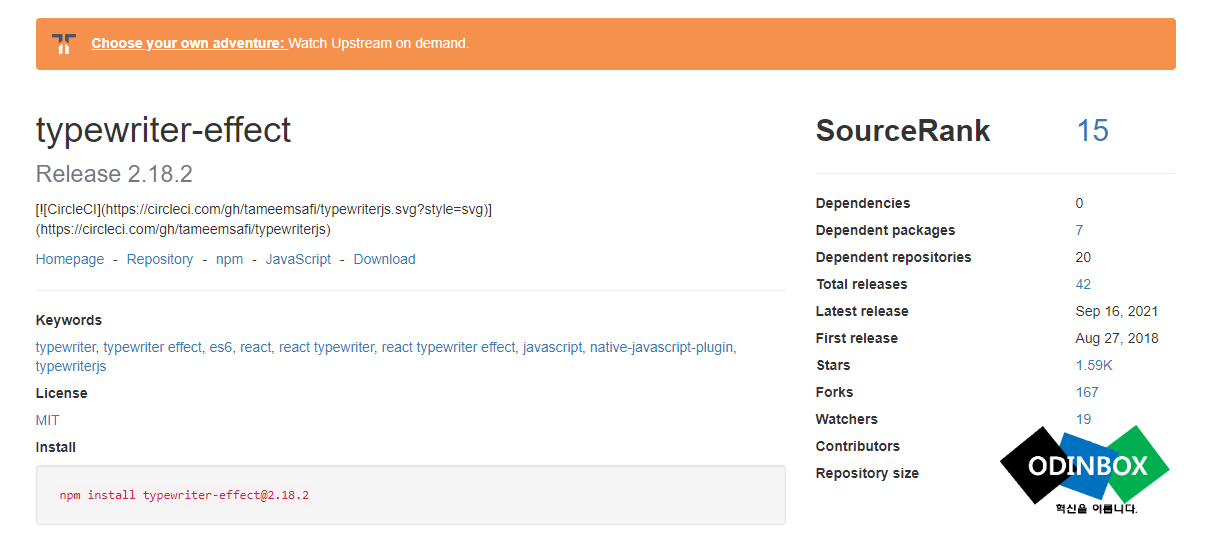Select the JavaScript language link
Screen dimensions: 1220x542
tap(298, 259)
